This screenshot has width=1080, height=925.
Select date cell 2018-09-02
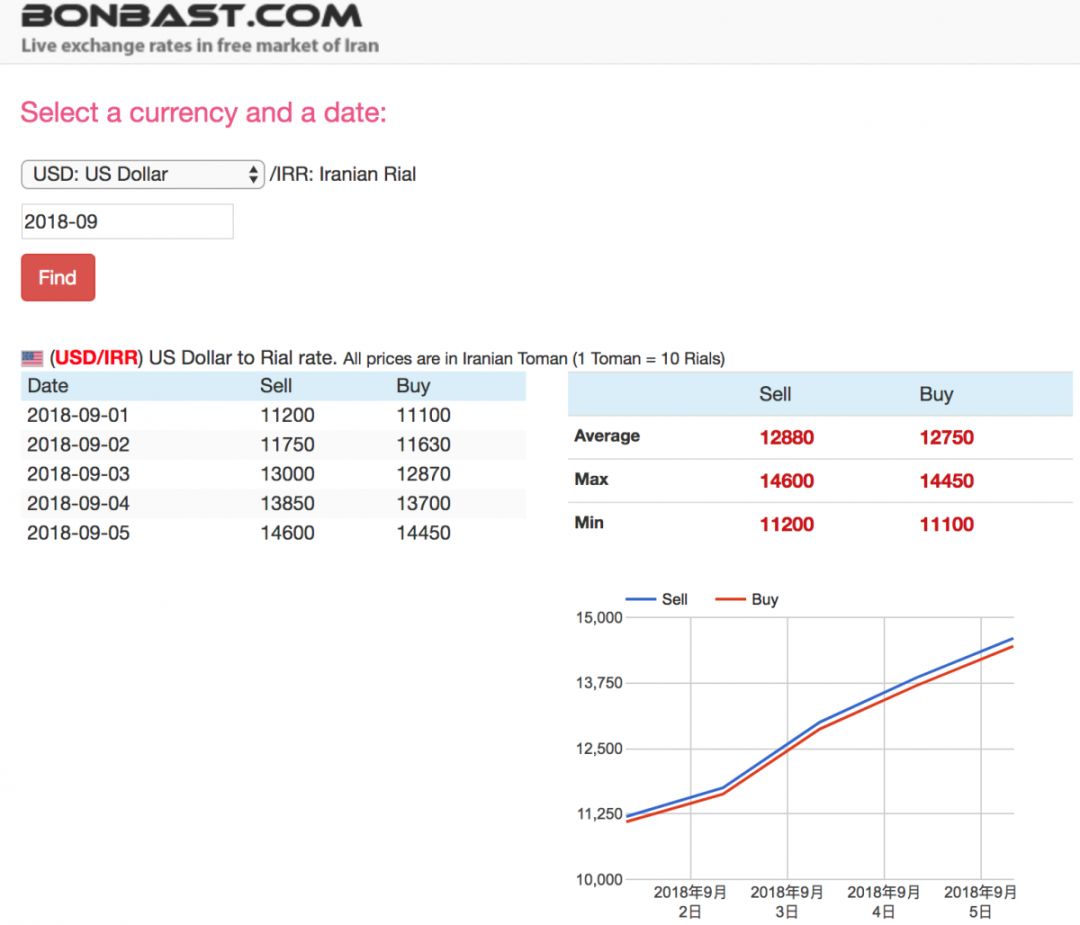(78, 445)
